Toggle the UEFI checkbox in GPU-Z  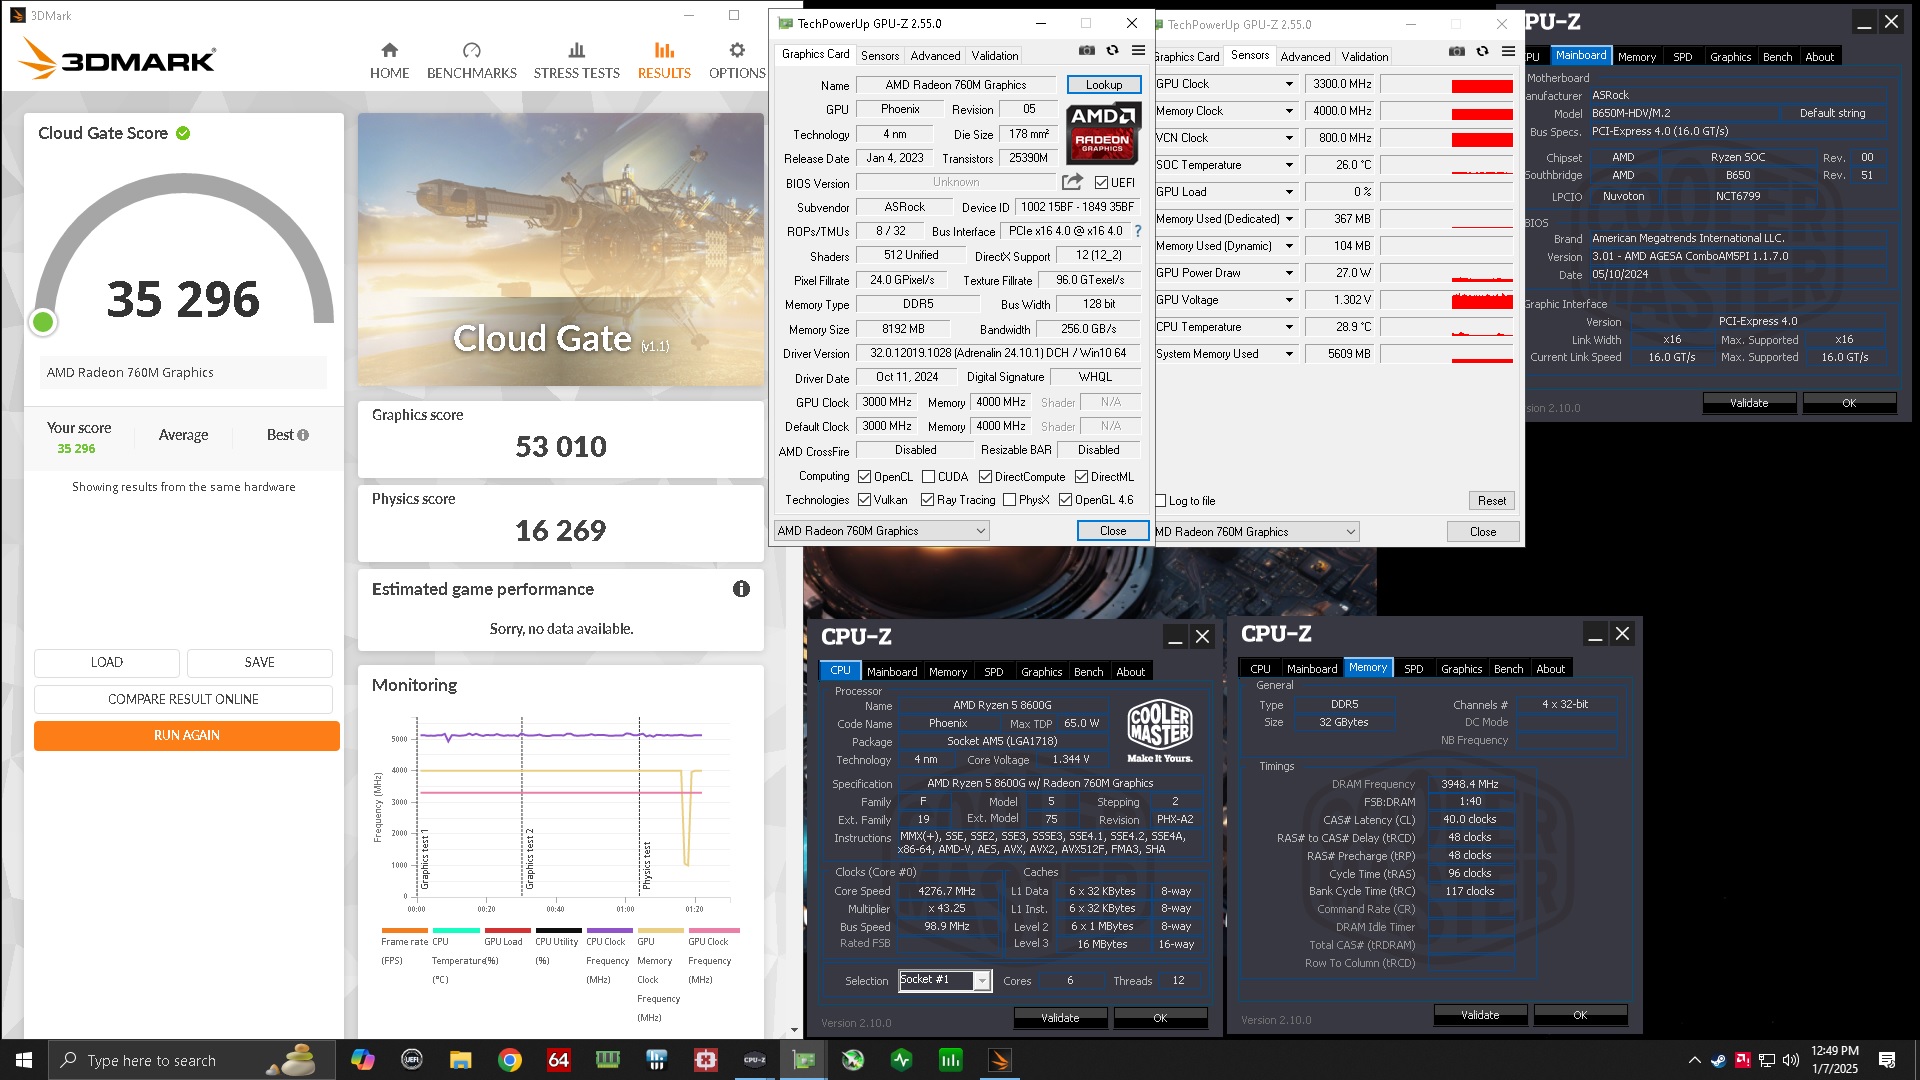(x=1101, y=183)
